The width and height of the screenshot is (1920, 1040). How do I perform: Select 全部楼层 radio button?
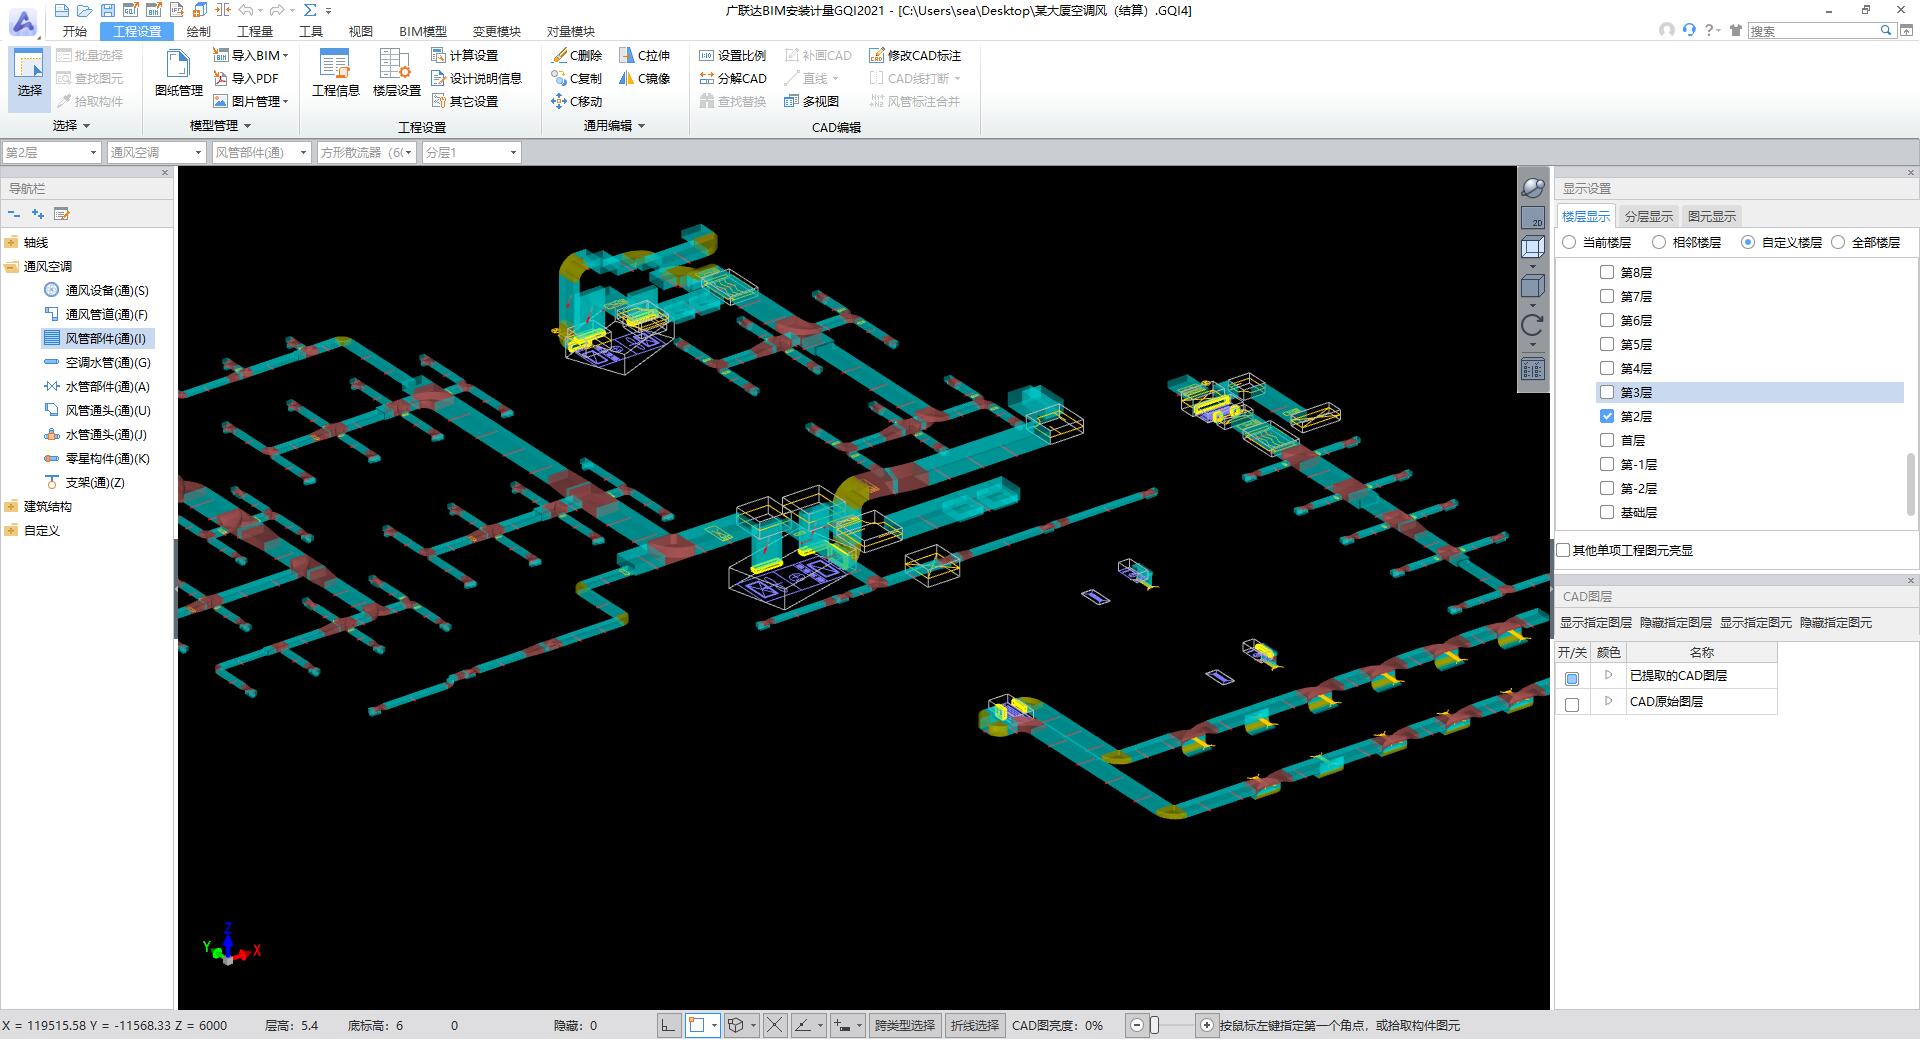[x=1838, y=242]
